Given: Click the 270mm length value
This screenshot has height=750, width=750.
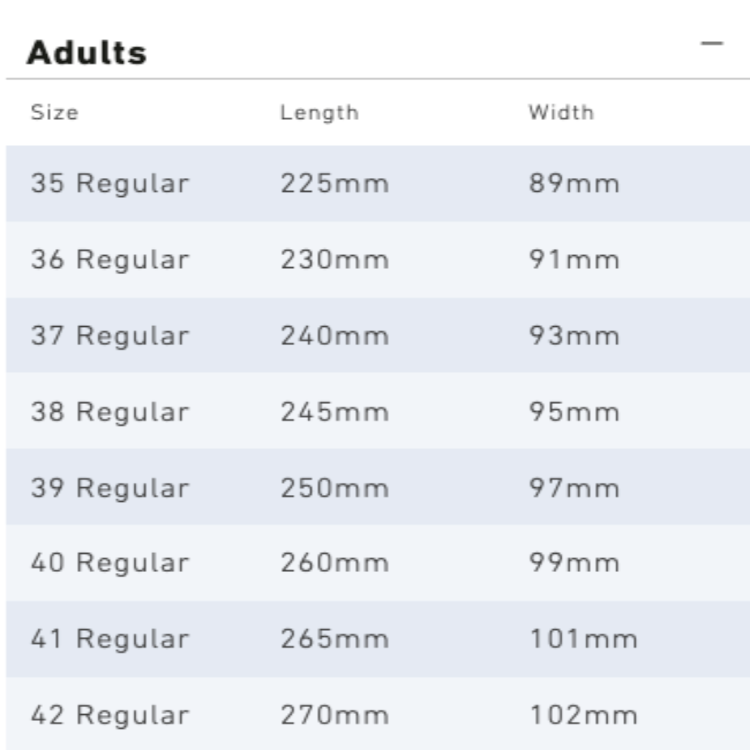Looking at the screenshot, I should (x=334, y=715).
